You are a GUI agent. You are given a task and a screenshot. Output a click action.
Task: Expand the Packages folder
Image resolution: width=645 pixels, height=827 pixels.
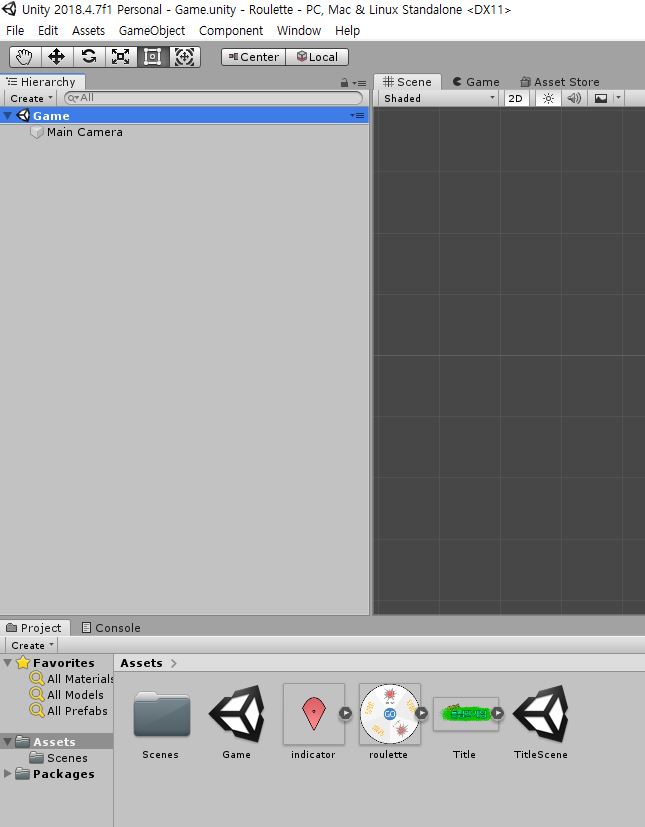point(7,773)
